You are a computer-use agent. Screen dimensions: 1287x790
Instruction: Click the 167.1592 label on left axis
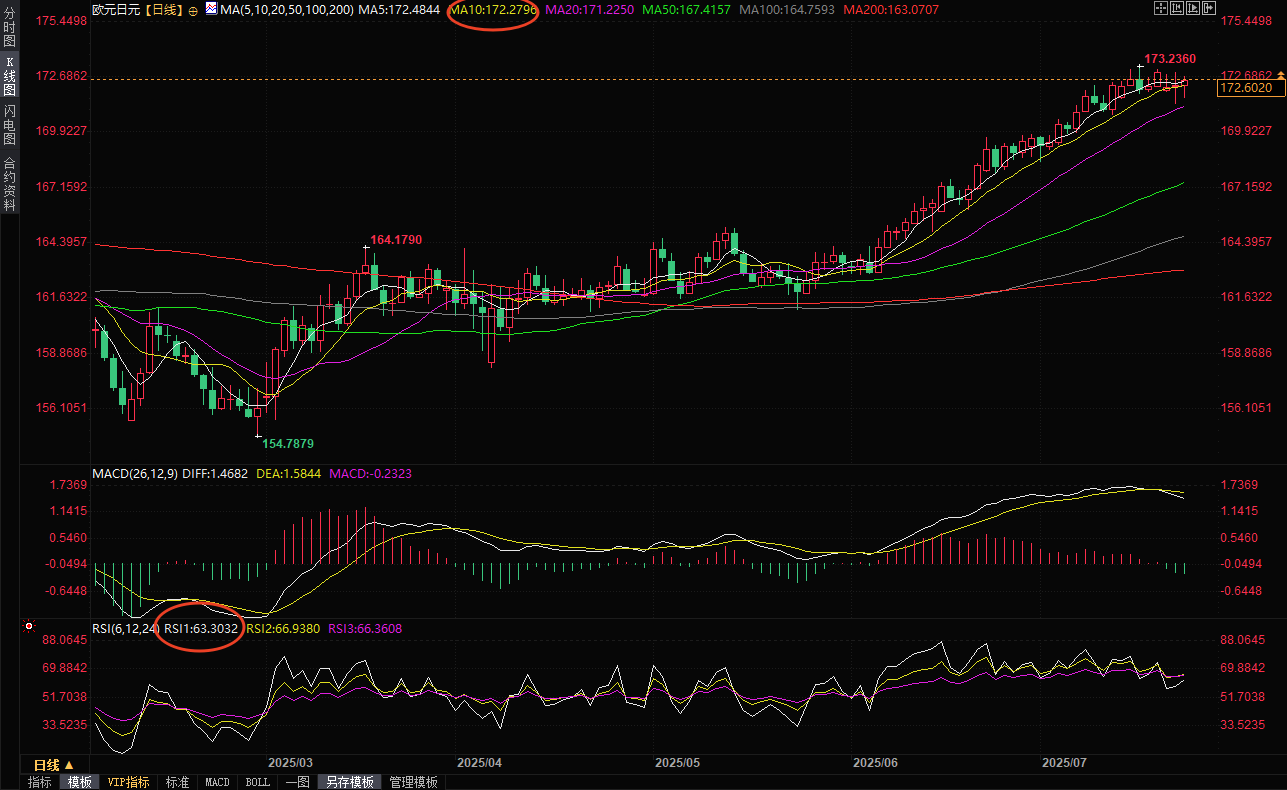60,187
